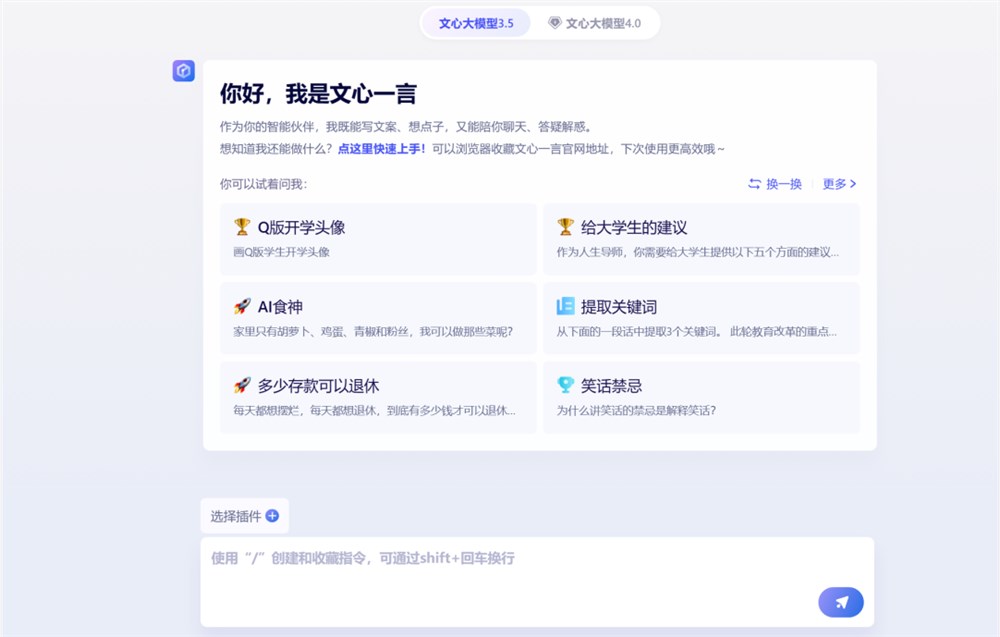The width and height of the screenshot is (1000, 637).
Task: Select the 文心大模型3.5 tab
Action: pos(476,22)
